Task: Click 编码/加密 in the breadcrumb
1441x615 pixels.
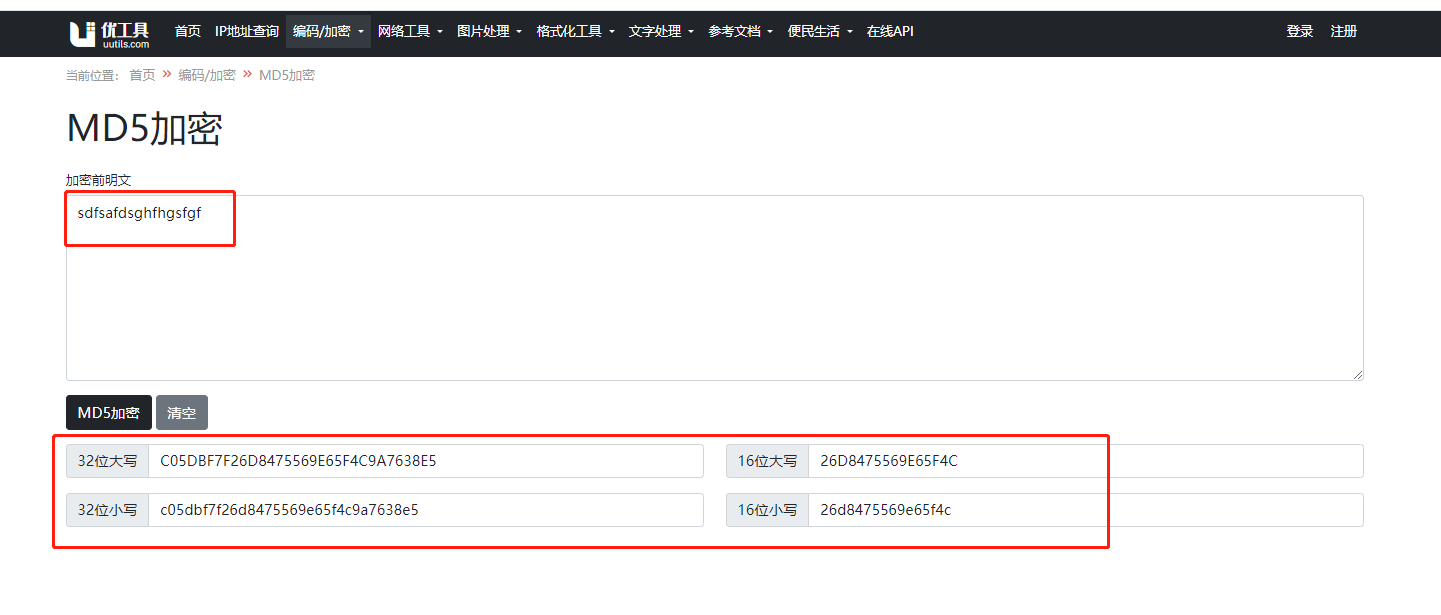Action: [206, 75]
